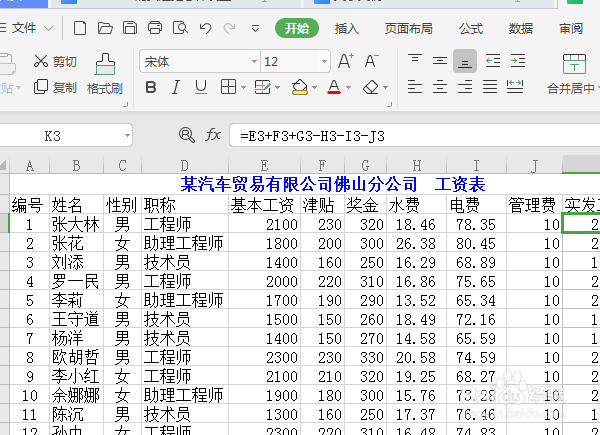
Task: Open the insert function fx dialog
Action: coord(213,135)
